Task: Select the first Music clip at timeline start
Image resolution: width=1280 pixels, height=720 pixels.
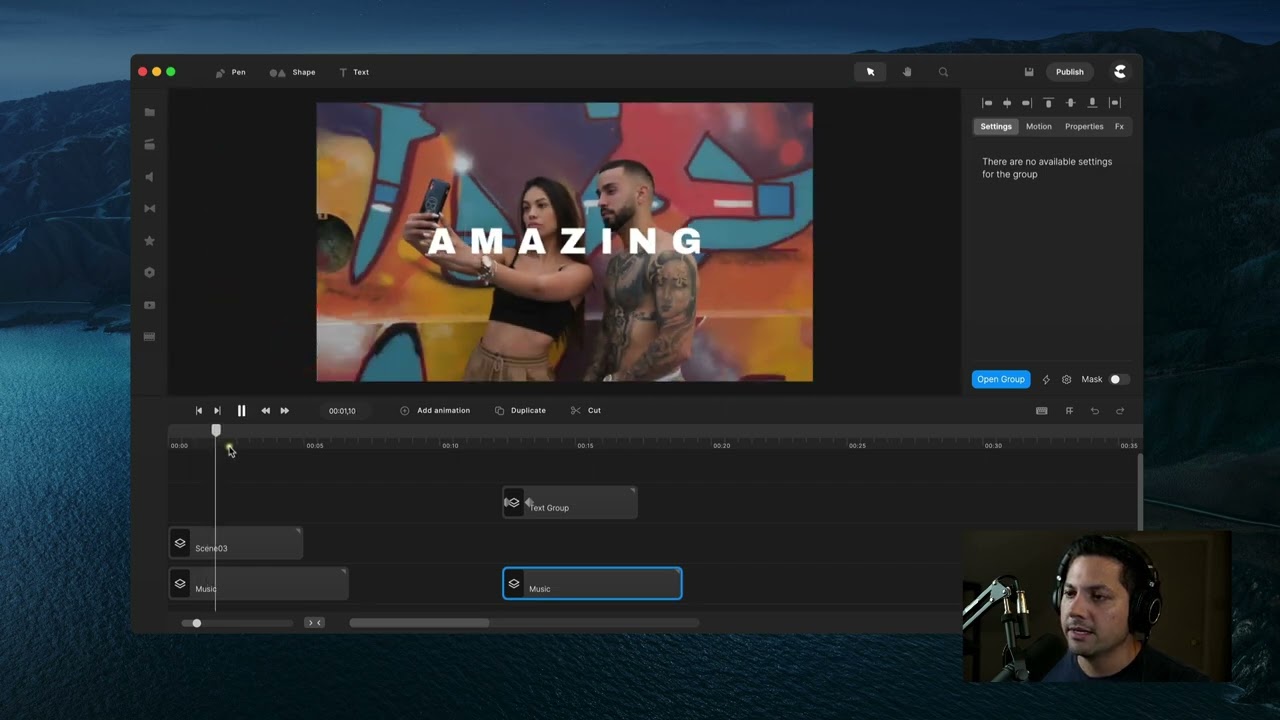Action: click(258, 584)
